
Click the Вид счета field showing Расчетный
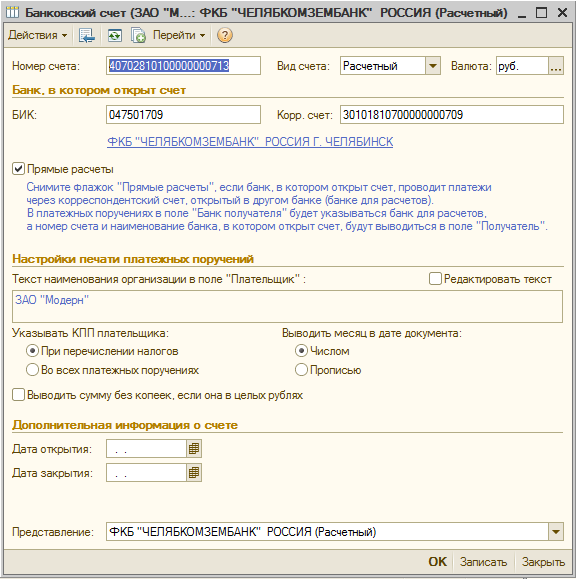click(x=383, y=66)
